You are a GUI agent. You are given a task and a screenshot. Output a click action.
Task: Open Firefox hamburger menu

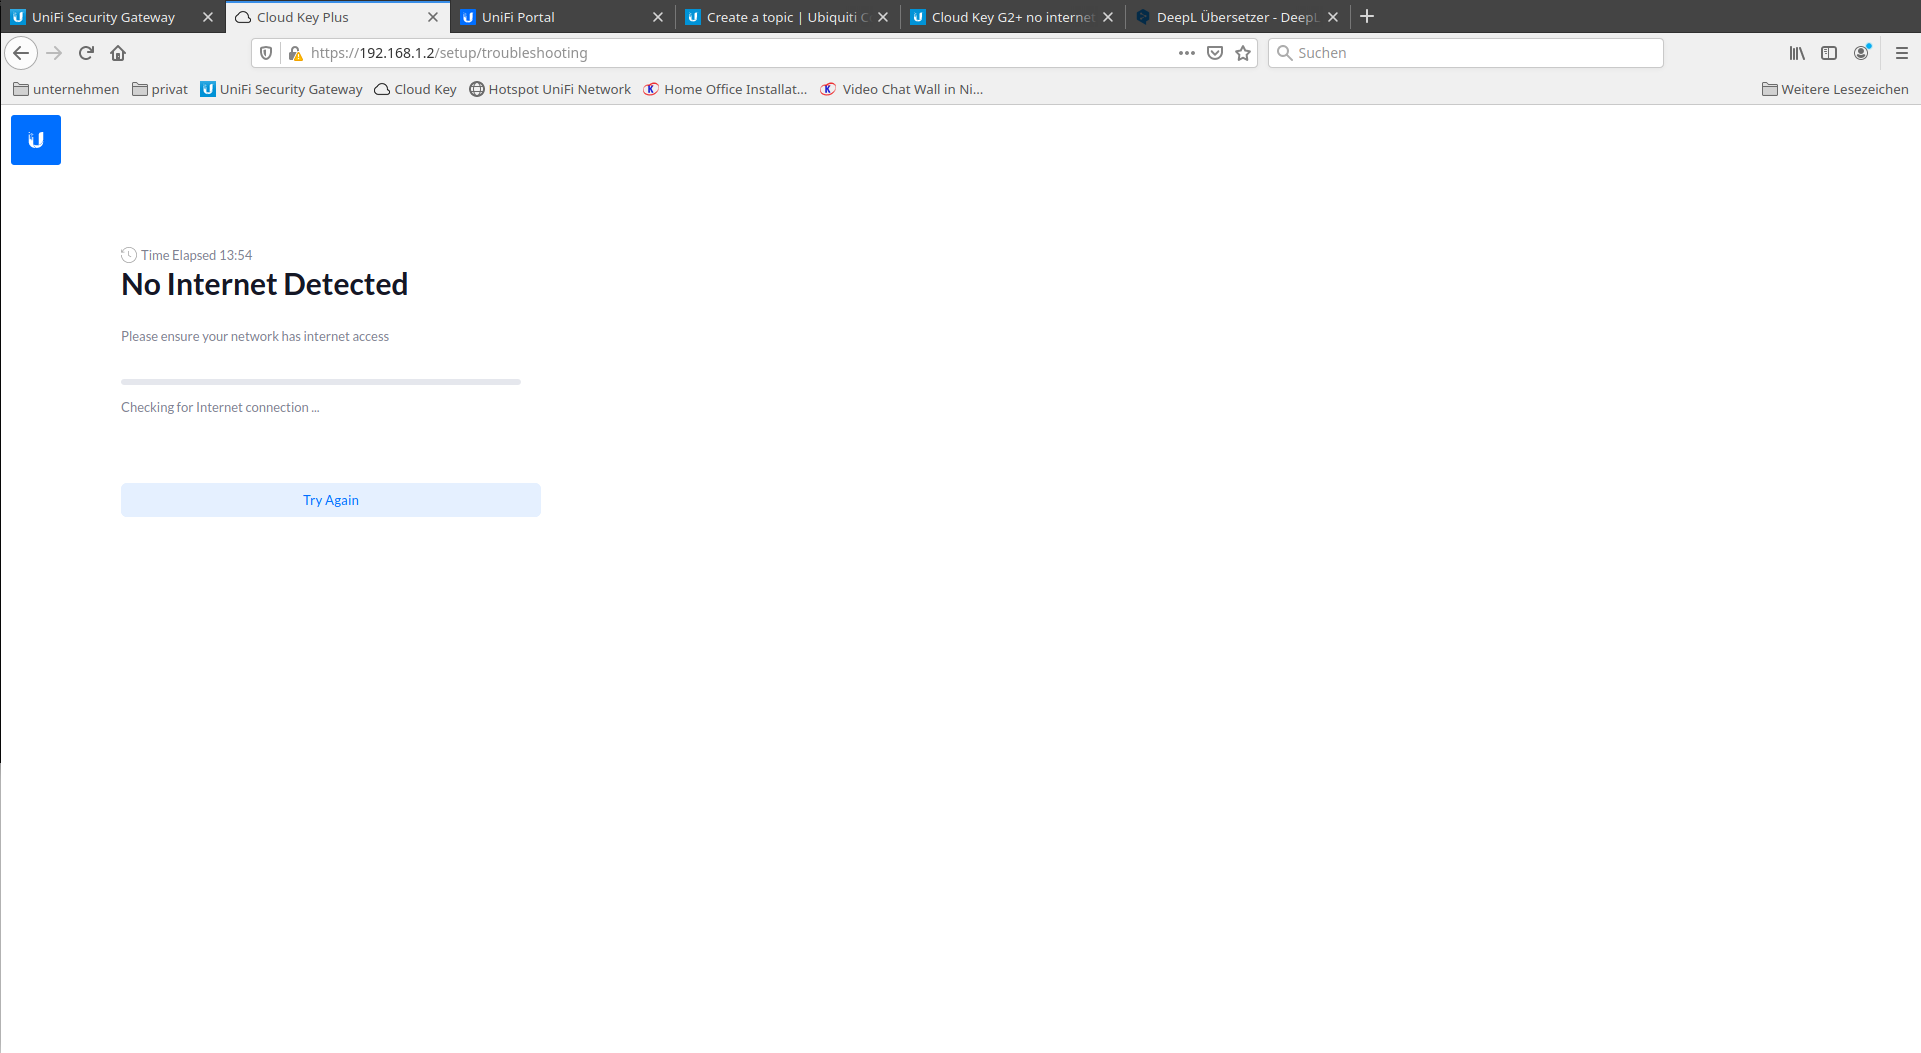pos(1902,53)
